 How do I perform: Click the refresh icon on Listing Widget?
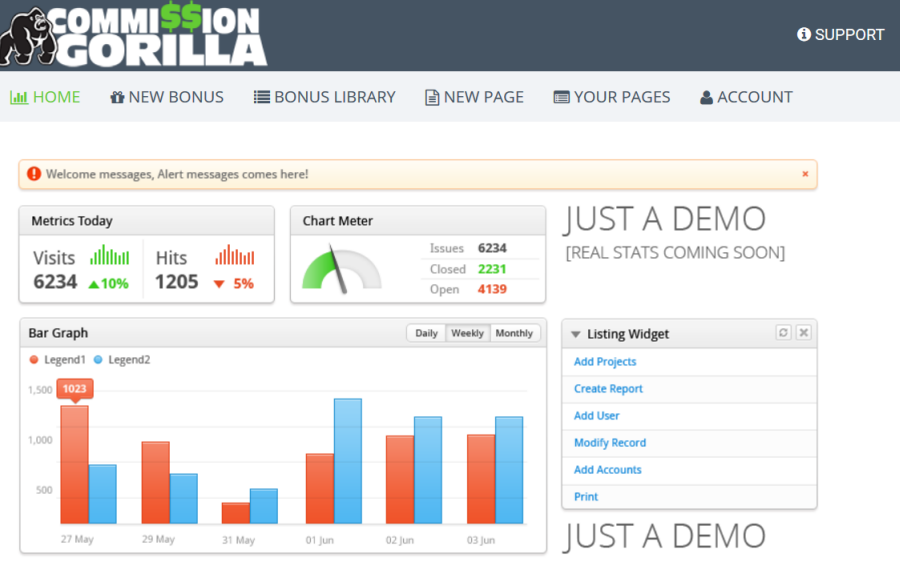(783, 333)
